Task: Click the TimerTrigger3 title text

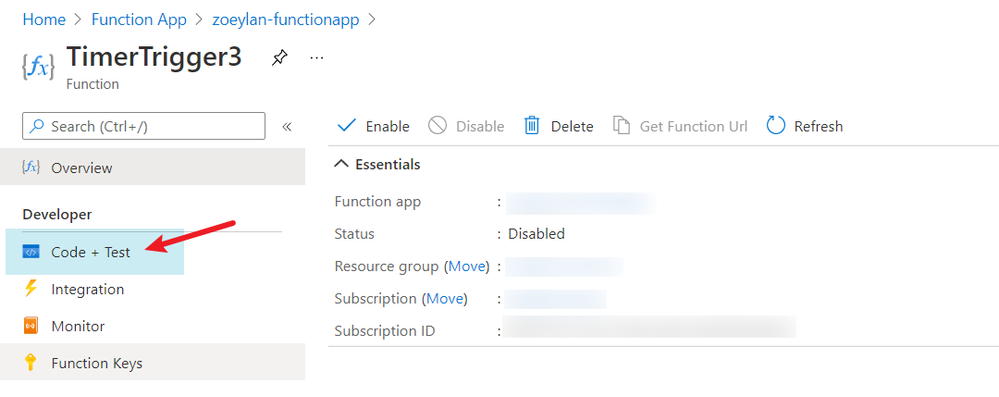Action: point(154,57)
